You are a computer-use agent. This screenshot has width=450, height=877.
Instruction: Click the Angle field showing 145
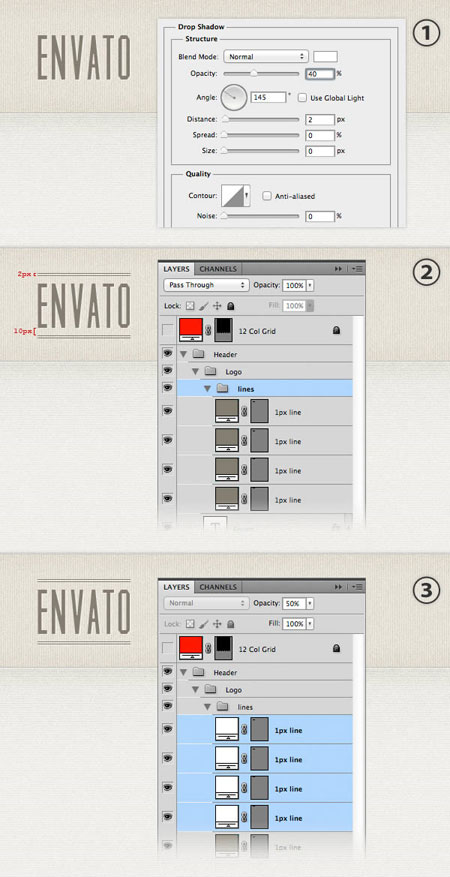click(268, 97)
